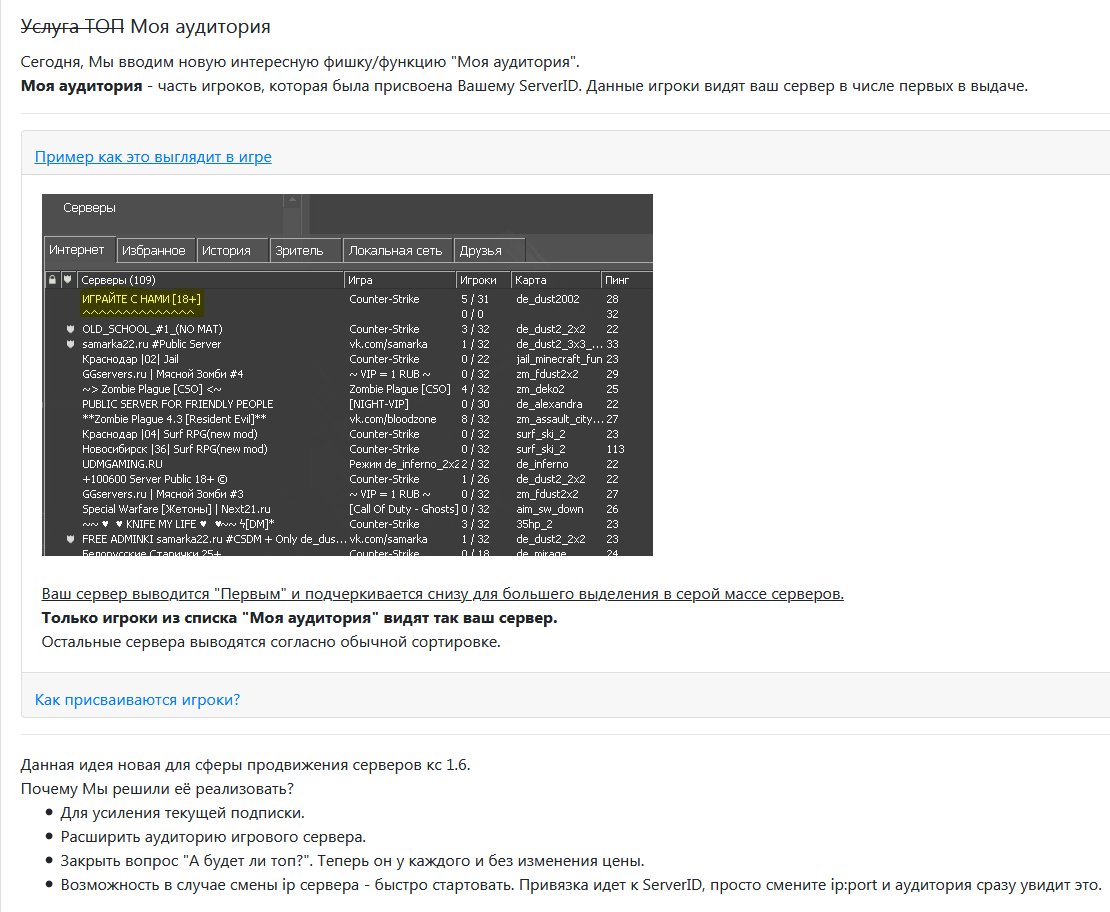Click shield icon beside OLD_SCHOOL_#1_(NO MAT)

[x=70, y=329]
